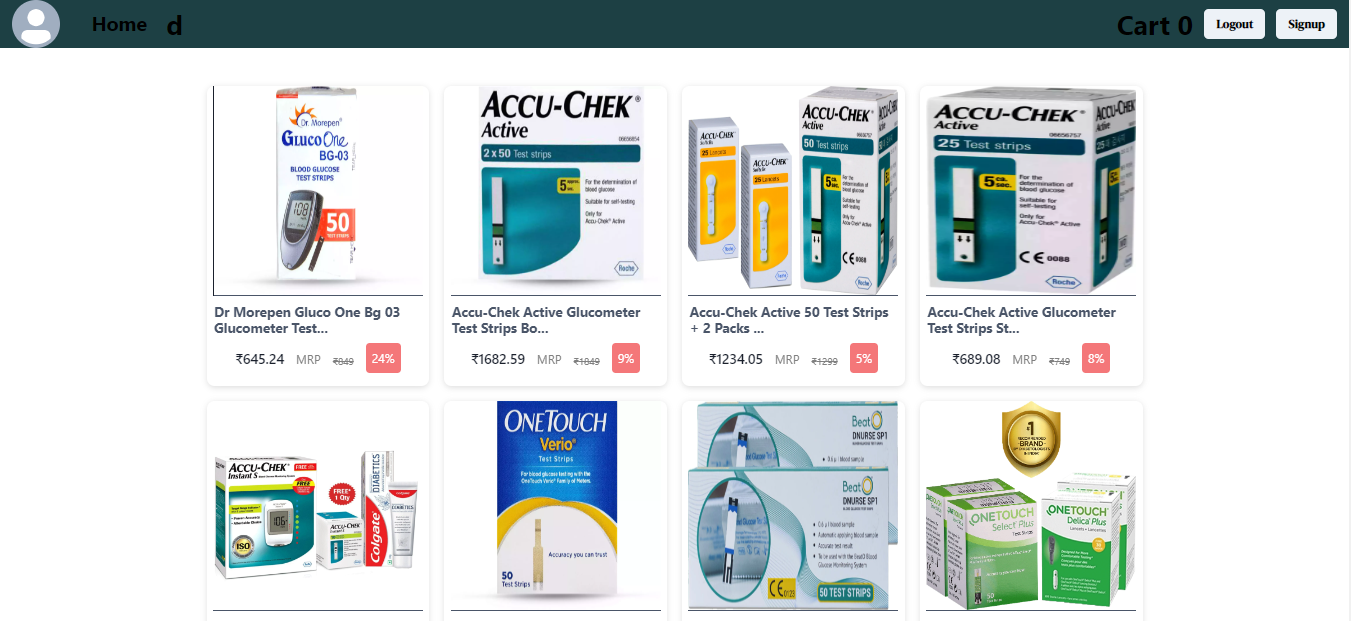Click the user profile avatar icon
Image resolution: width=1351 pixels, height=621 pixels.
36,24
